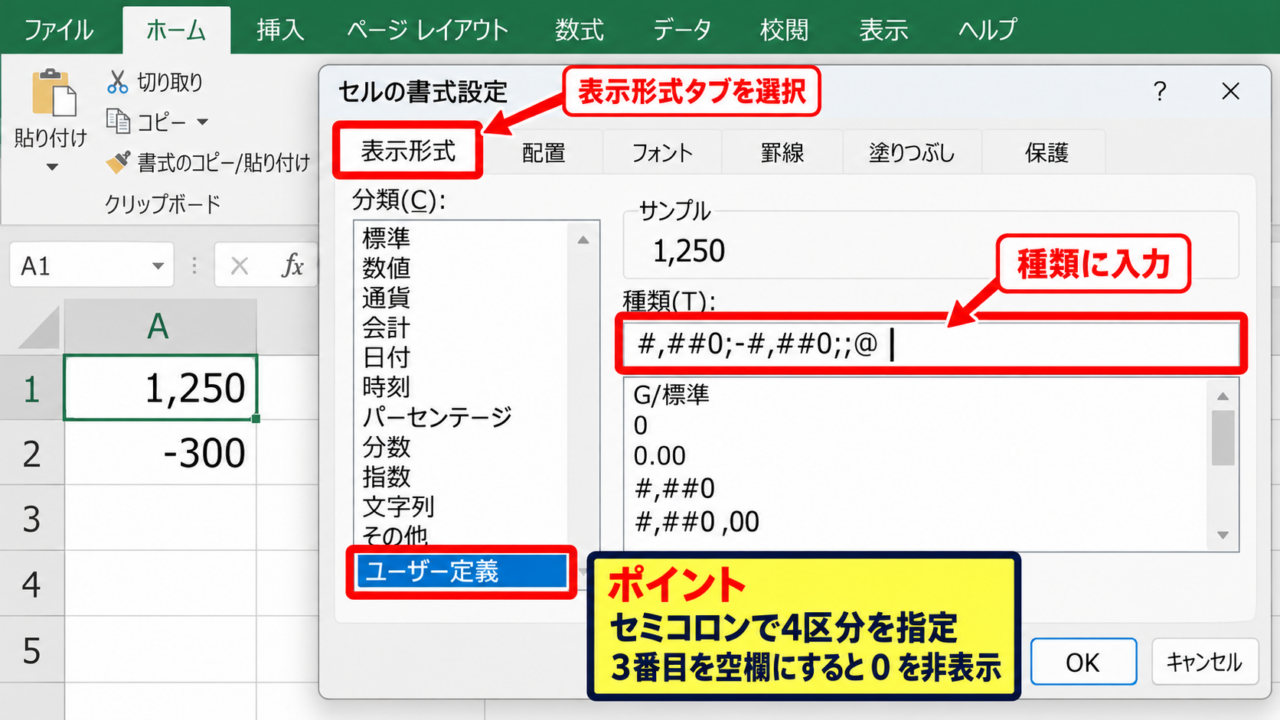Select the column A header

(x=159, y=326)
